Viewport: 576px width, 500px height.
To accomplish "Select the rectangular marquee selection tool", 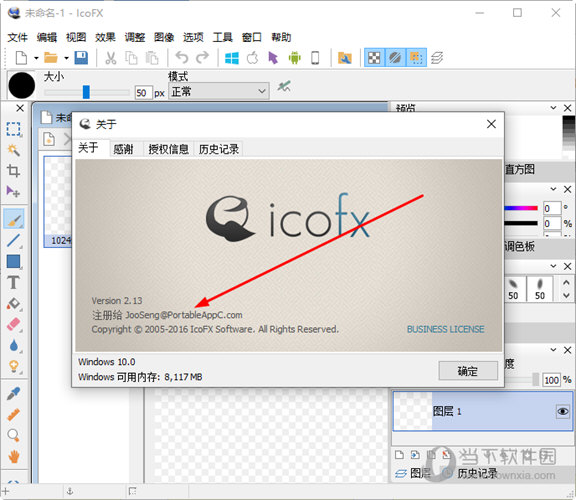I will point(14,129).
